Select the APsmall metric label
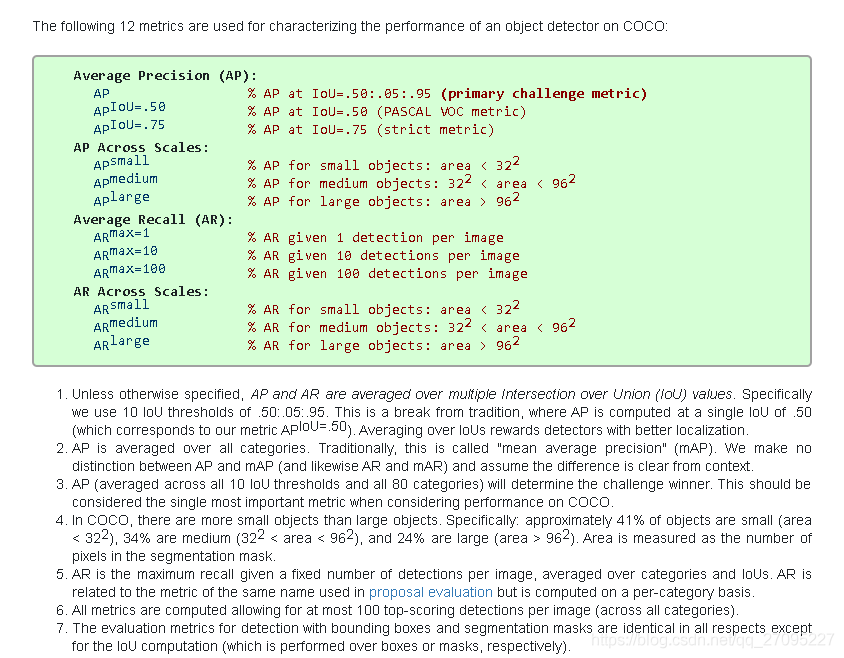The width and height of the screenshot is (844, 658). click(121, 163)
